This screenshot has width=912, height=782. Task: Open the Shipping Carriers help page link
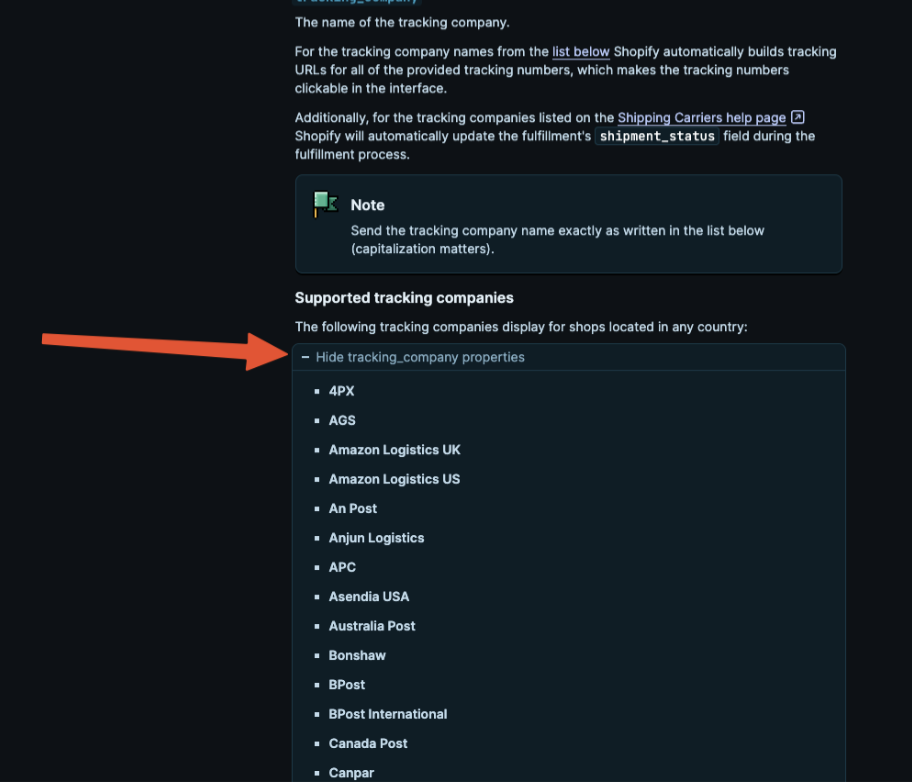(x=701, y=118)
